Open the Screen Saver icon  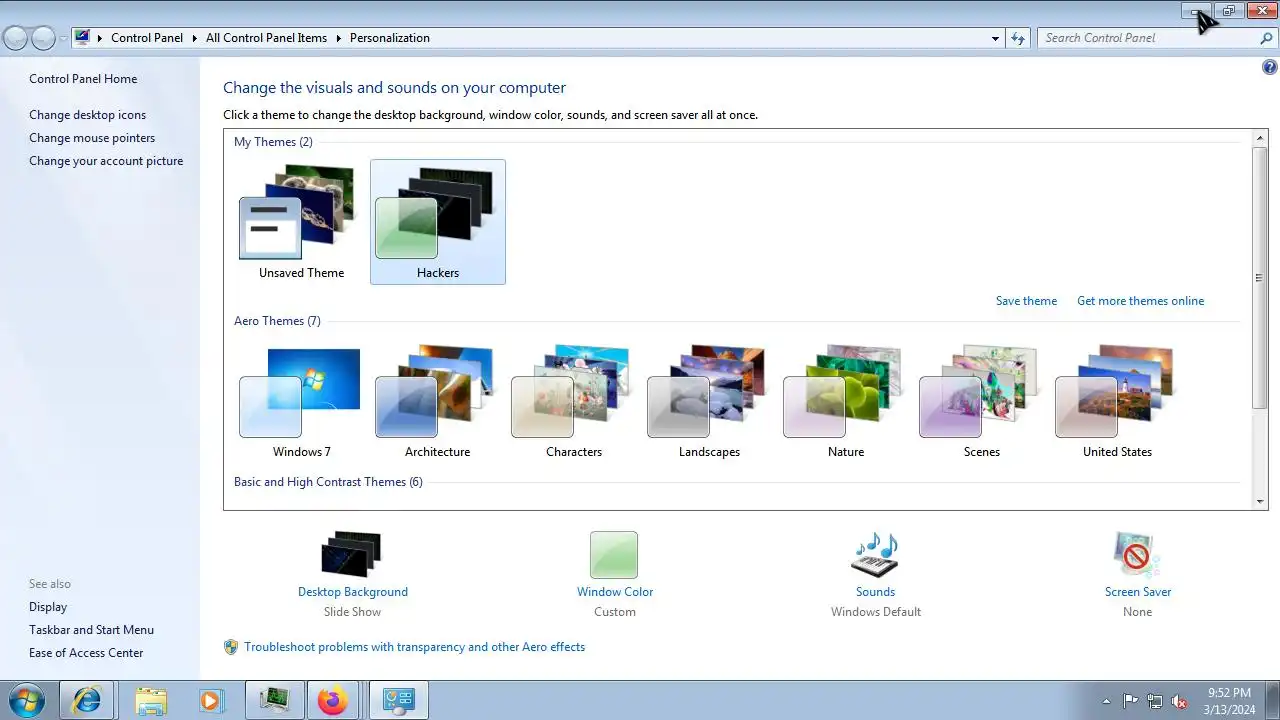pyautogui.click(x=1137, y=555)
